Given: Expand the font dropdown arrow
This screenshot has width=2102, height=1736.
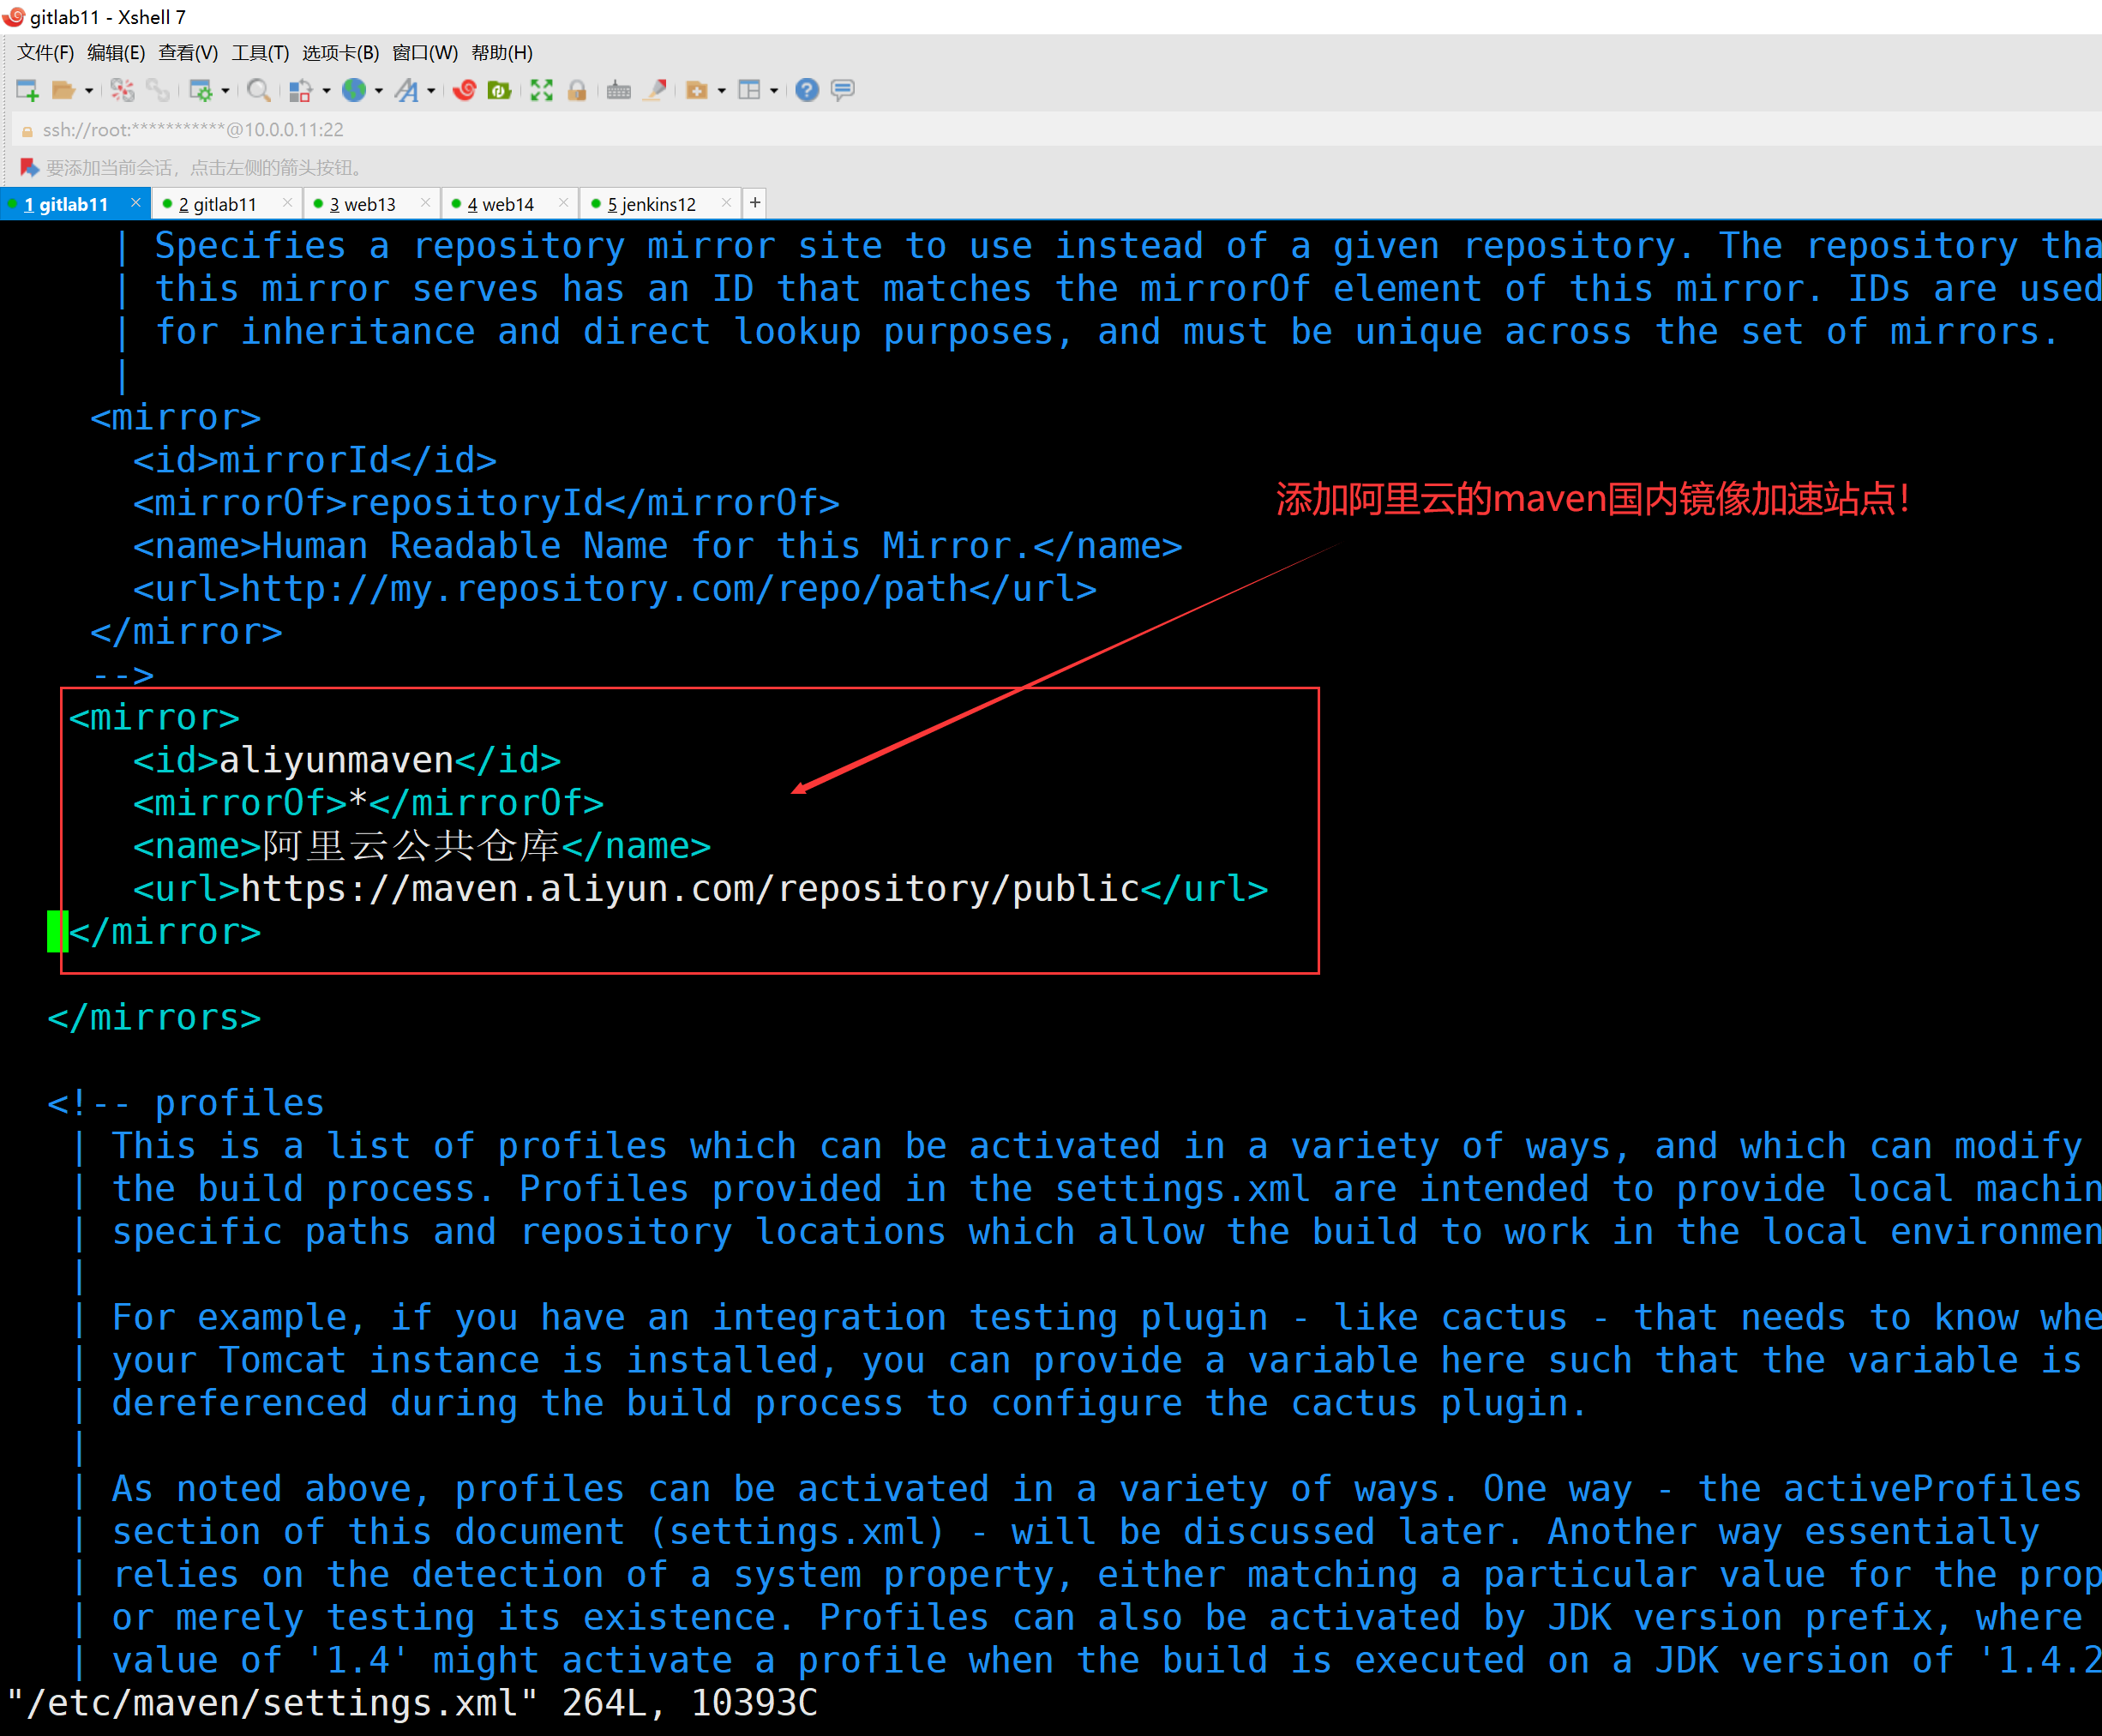Looking at the screenshot, I should [x=431, y=91].
